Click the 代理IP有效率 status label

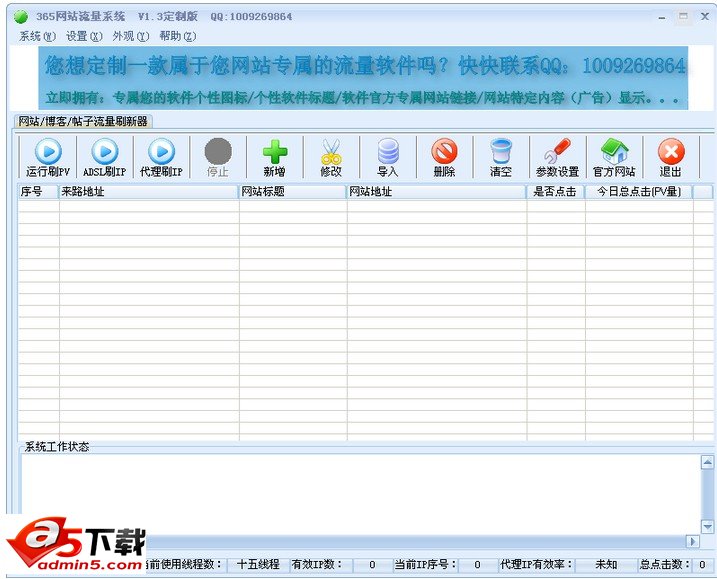536,564
